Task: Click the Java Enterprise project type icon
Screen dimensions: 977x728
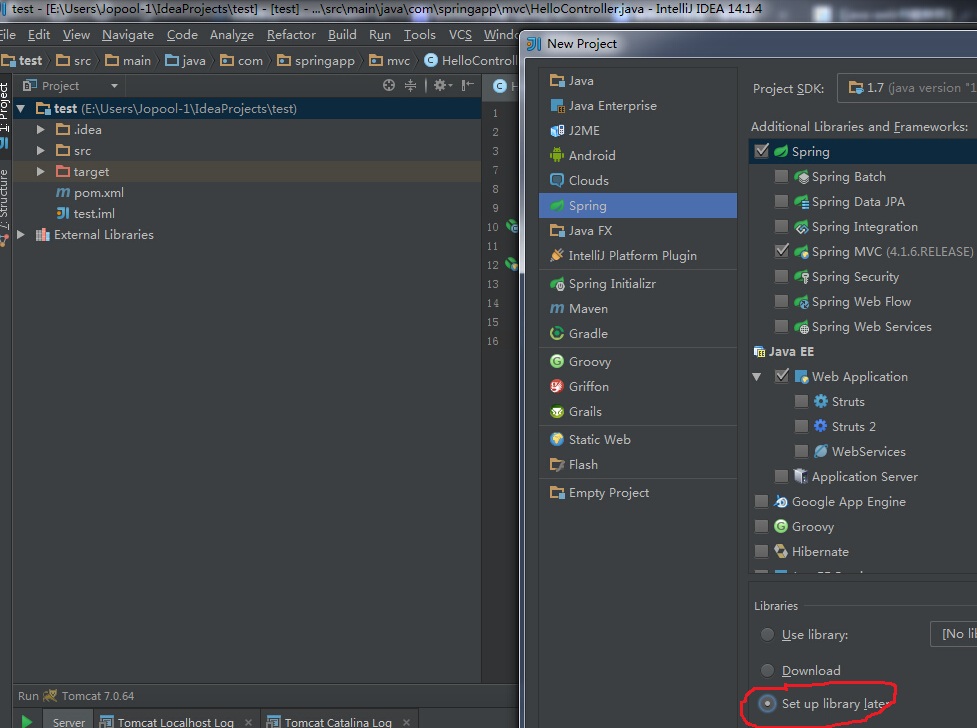Action: (556, 105)
